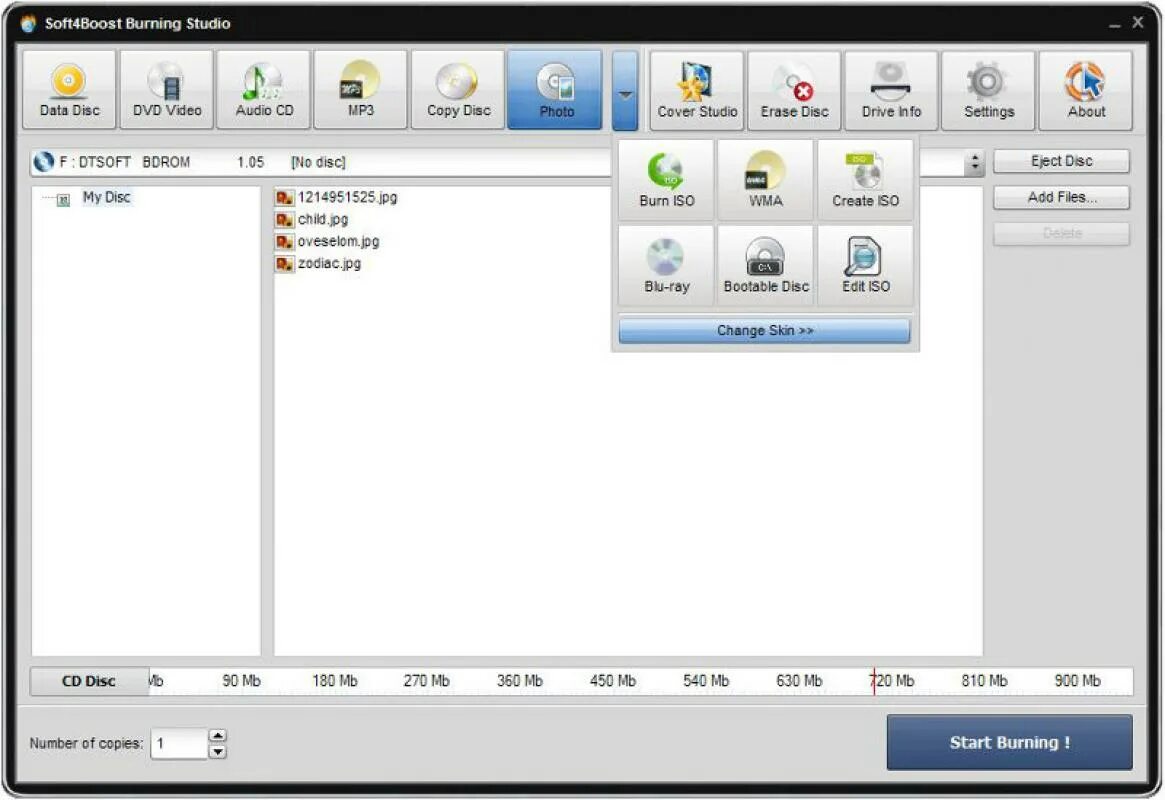Image resolution: width=1165 pixels, height=800 pixels.
Task: Collapse the more-tools dropdown arrow
Action: coord(625,91)
